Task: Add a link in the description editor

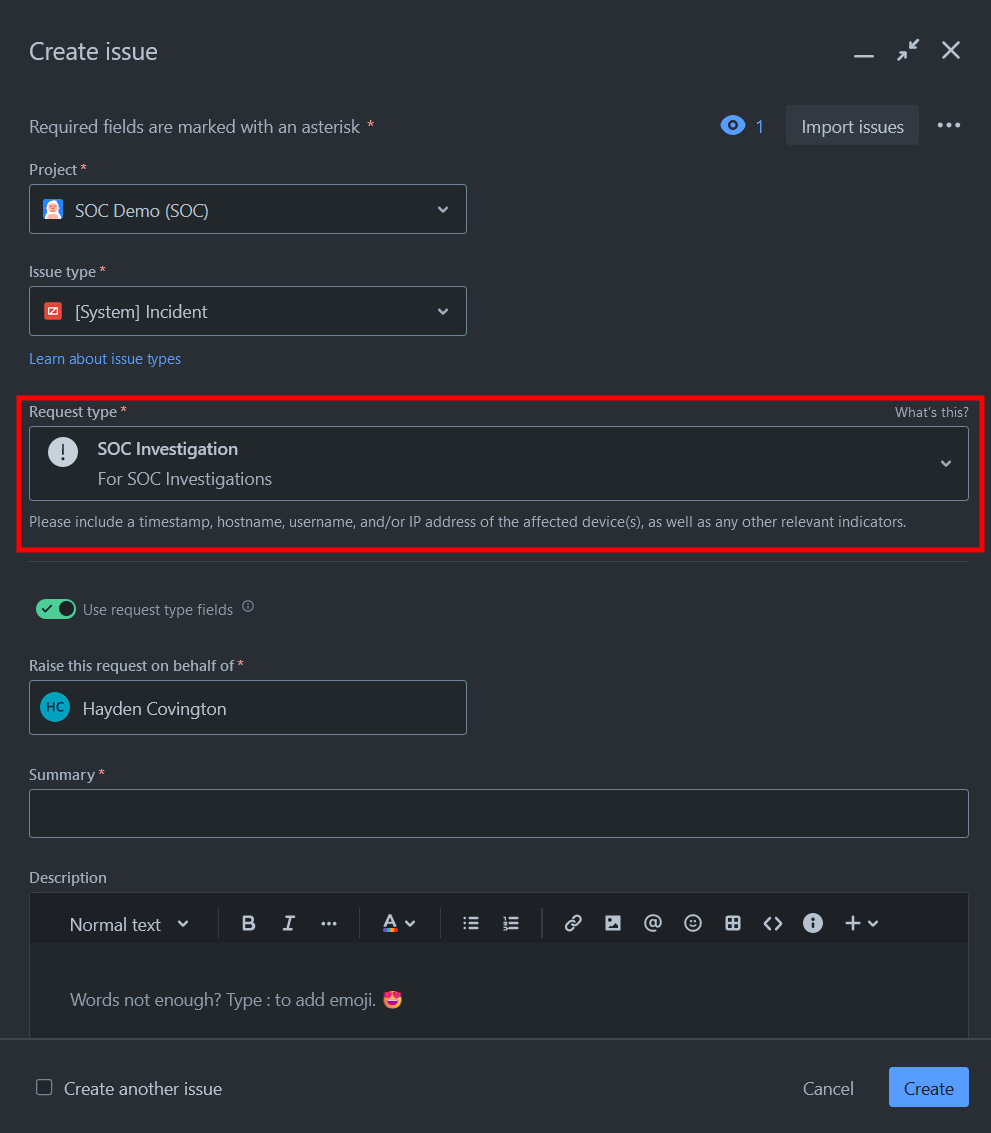Action: point(573,924)
